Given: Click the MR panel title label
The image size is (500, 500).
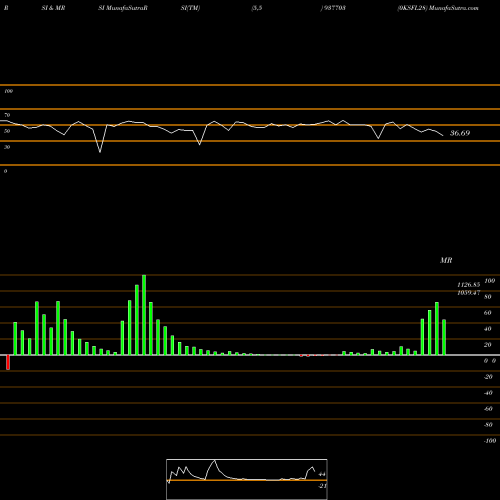Looking at the screenshot, I should 446,260.
